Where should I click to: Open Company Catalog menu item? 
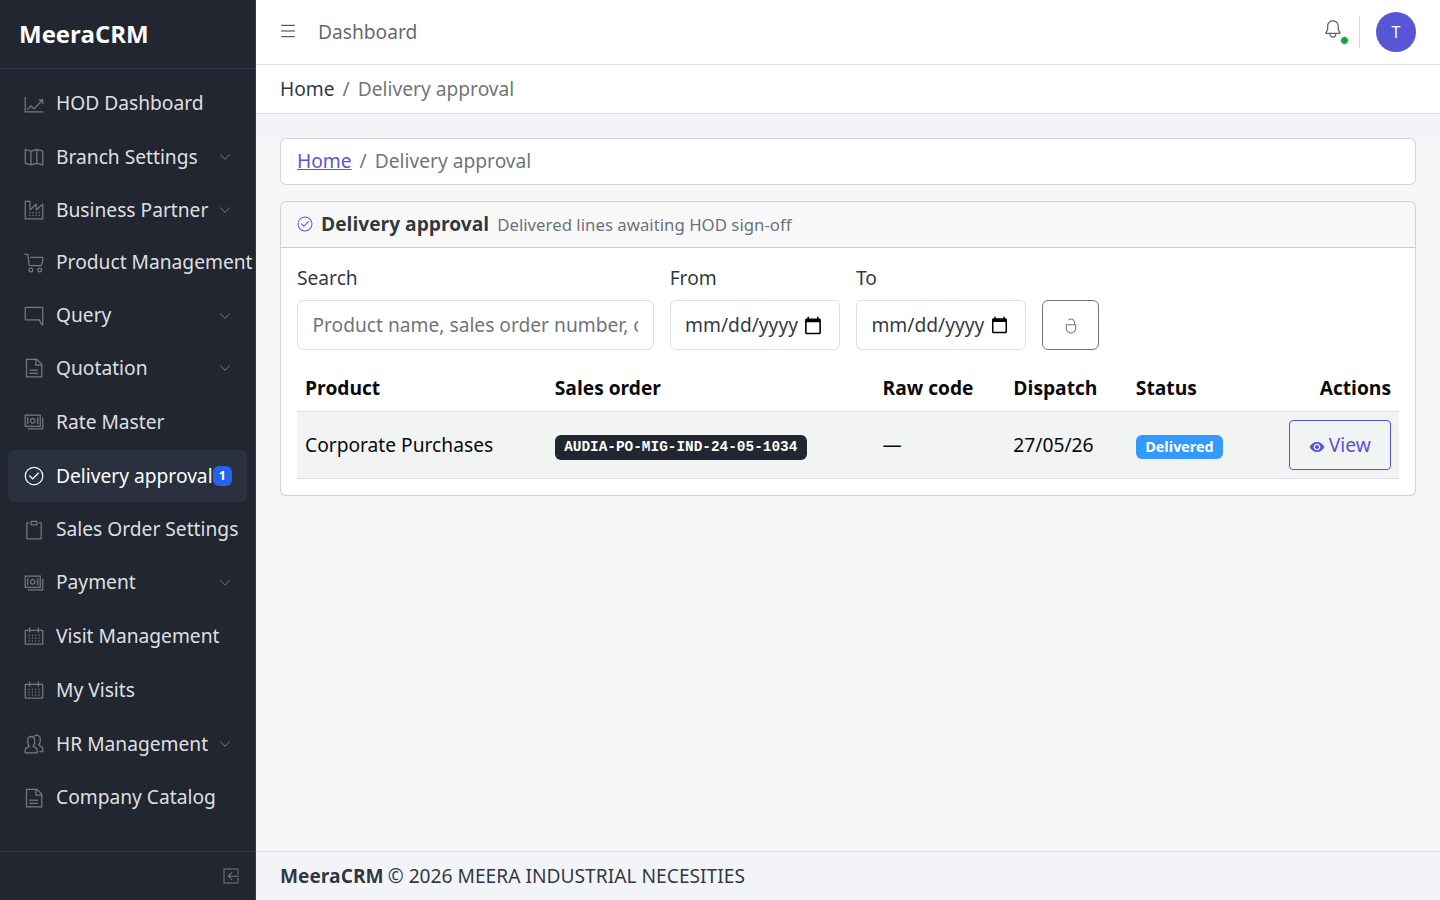coord(128,797)
